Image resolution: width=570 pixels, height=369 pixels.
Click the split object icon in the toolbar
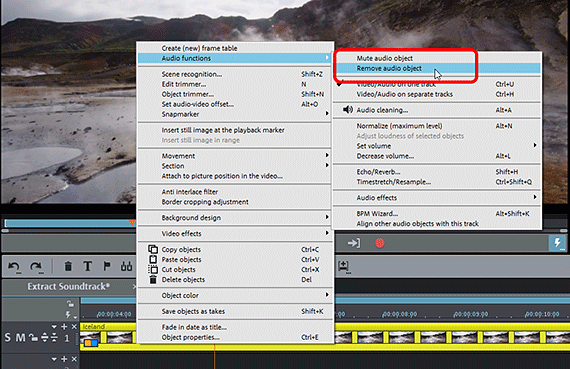click(x=126, y=266)
